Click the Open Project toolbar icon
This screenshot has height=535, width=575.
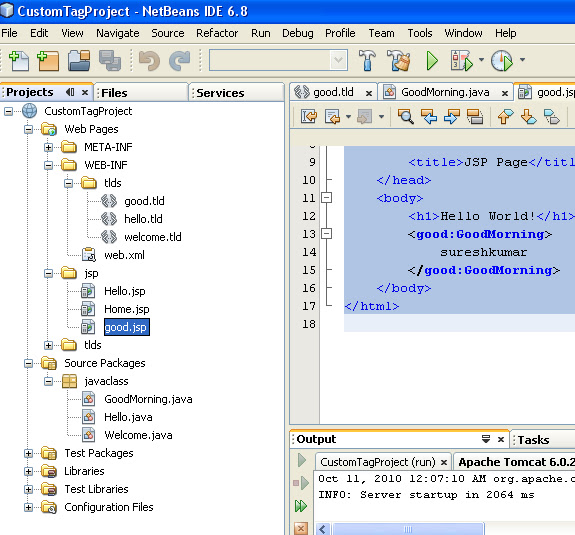[x=79, y=61]
